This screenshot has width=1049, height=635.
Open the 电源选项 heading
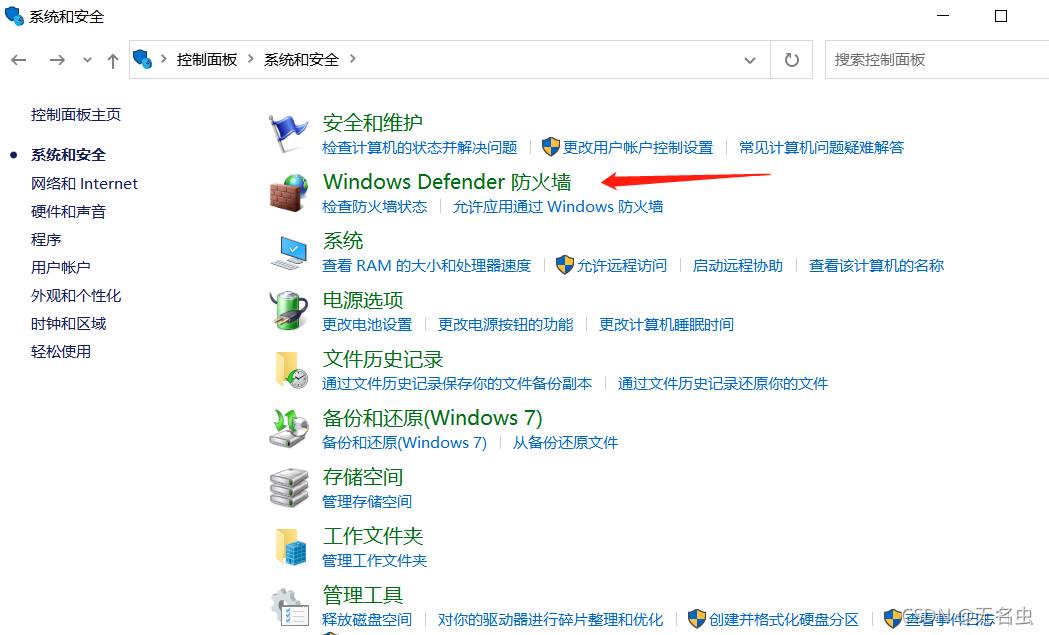tap(363, 300)
